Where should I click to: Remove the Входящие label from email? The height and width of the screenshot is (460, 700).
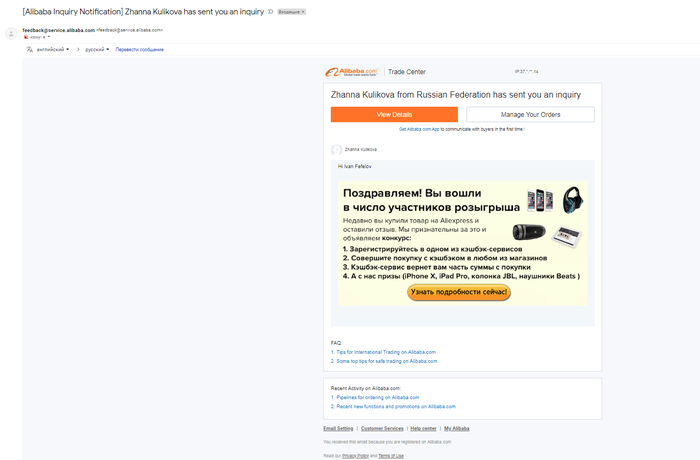pos(303,12)
